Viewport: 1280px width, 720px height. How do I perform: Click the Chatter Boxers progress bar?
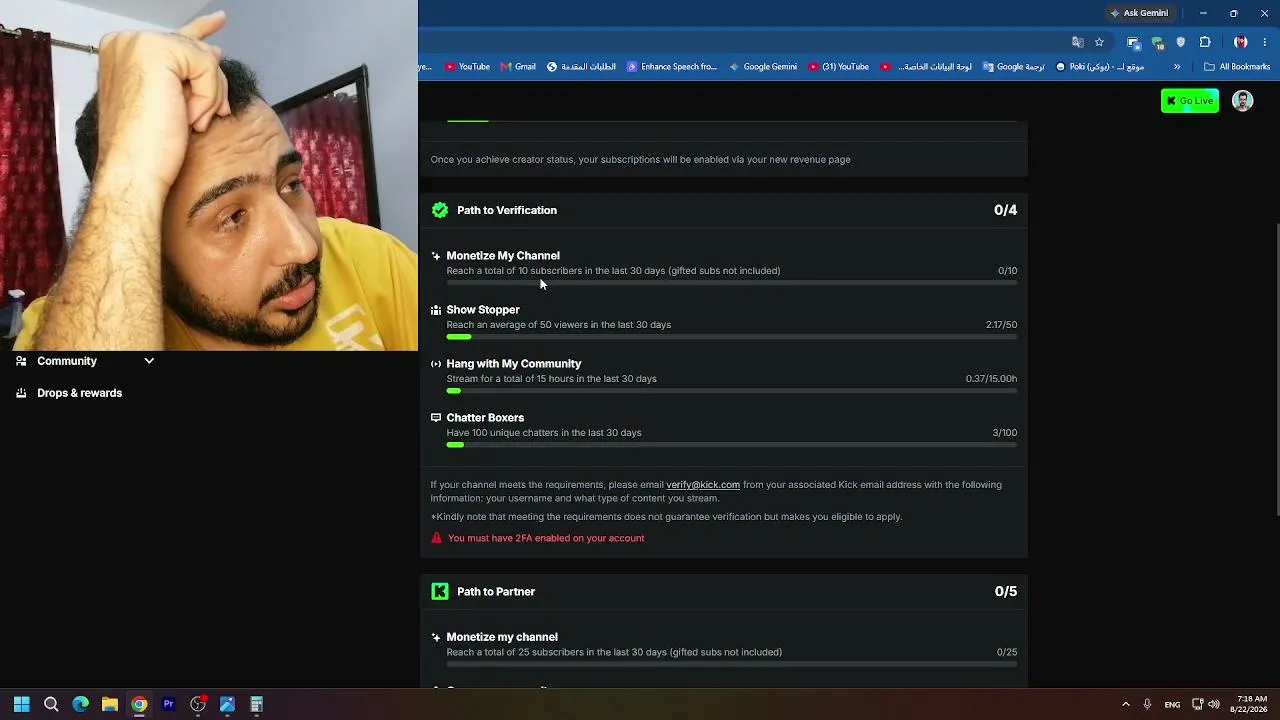732,445
